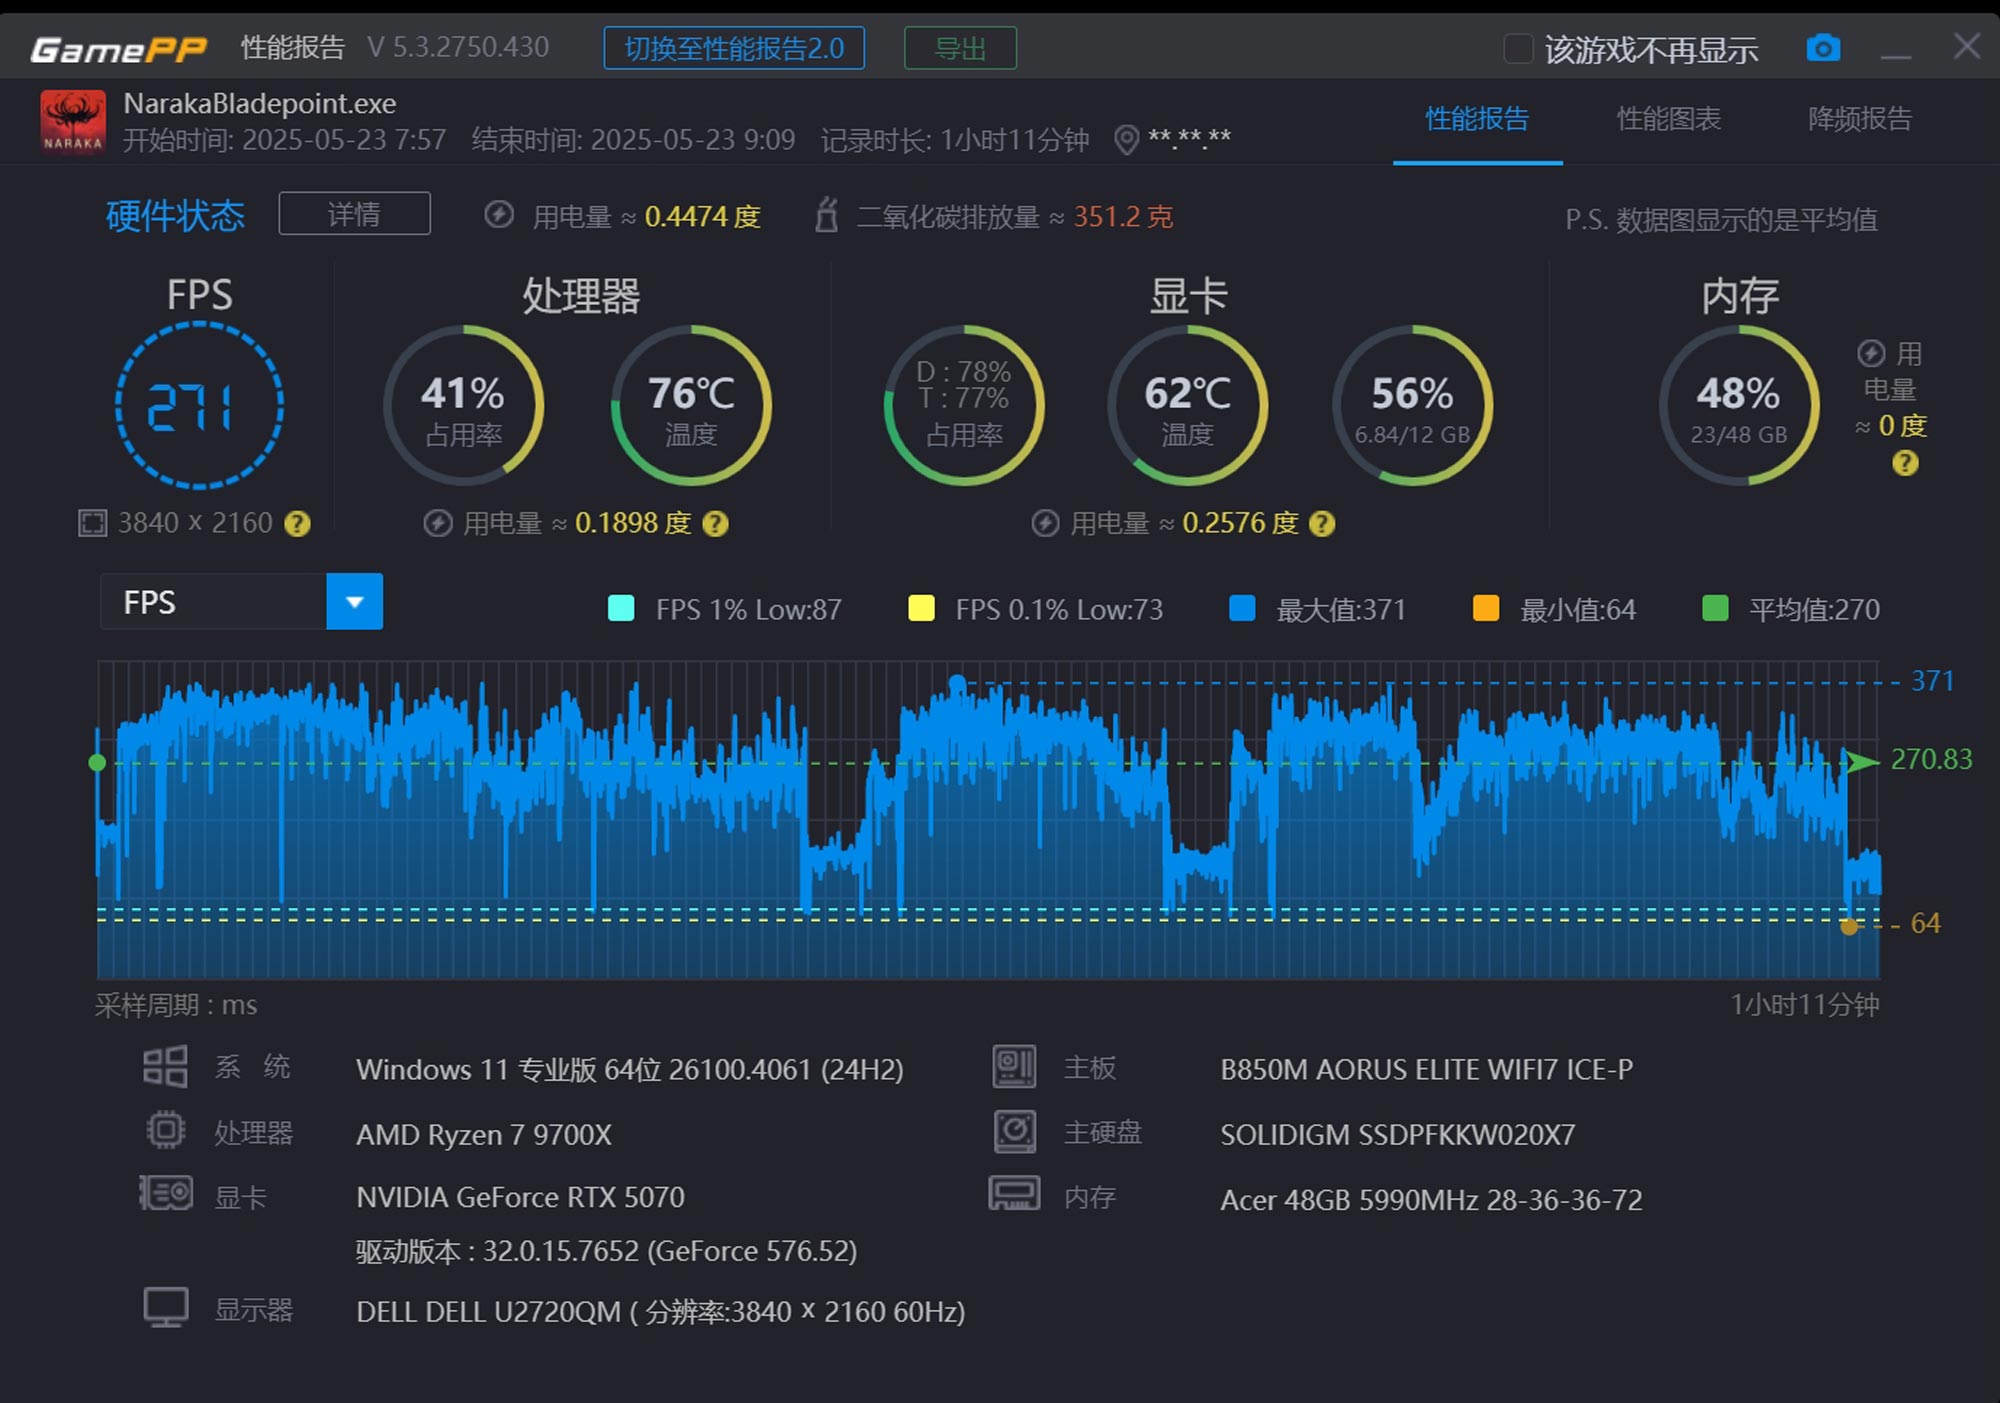Click the blue 最大值 legend swatch
The image size is (2000, 1403).
point(1241,609)
